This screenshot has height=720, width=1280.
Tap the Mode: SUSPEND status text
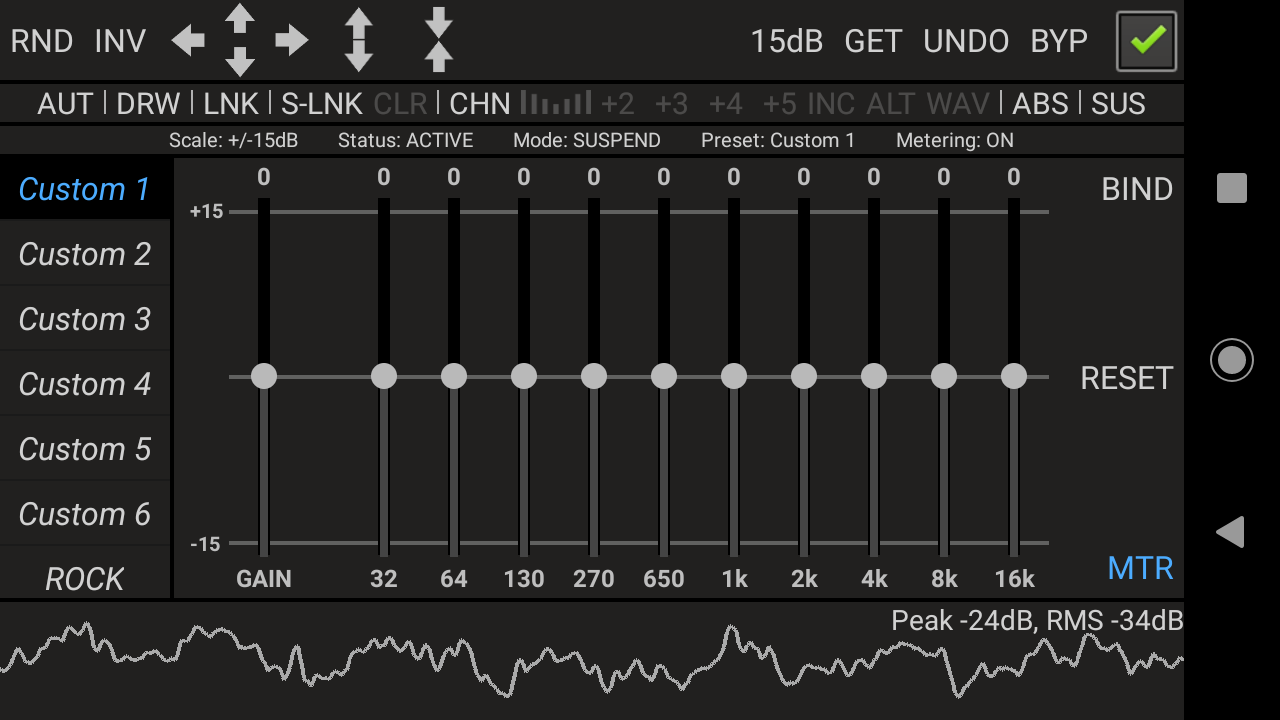pos(587,140)
